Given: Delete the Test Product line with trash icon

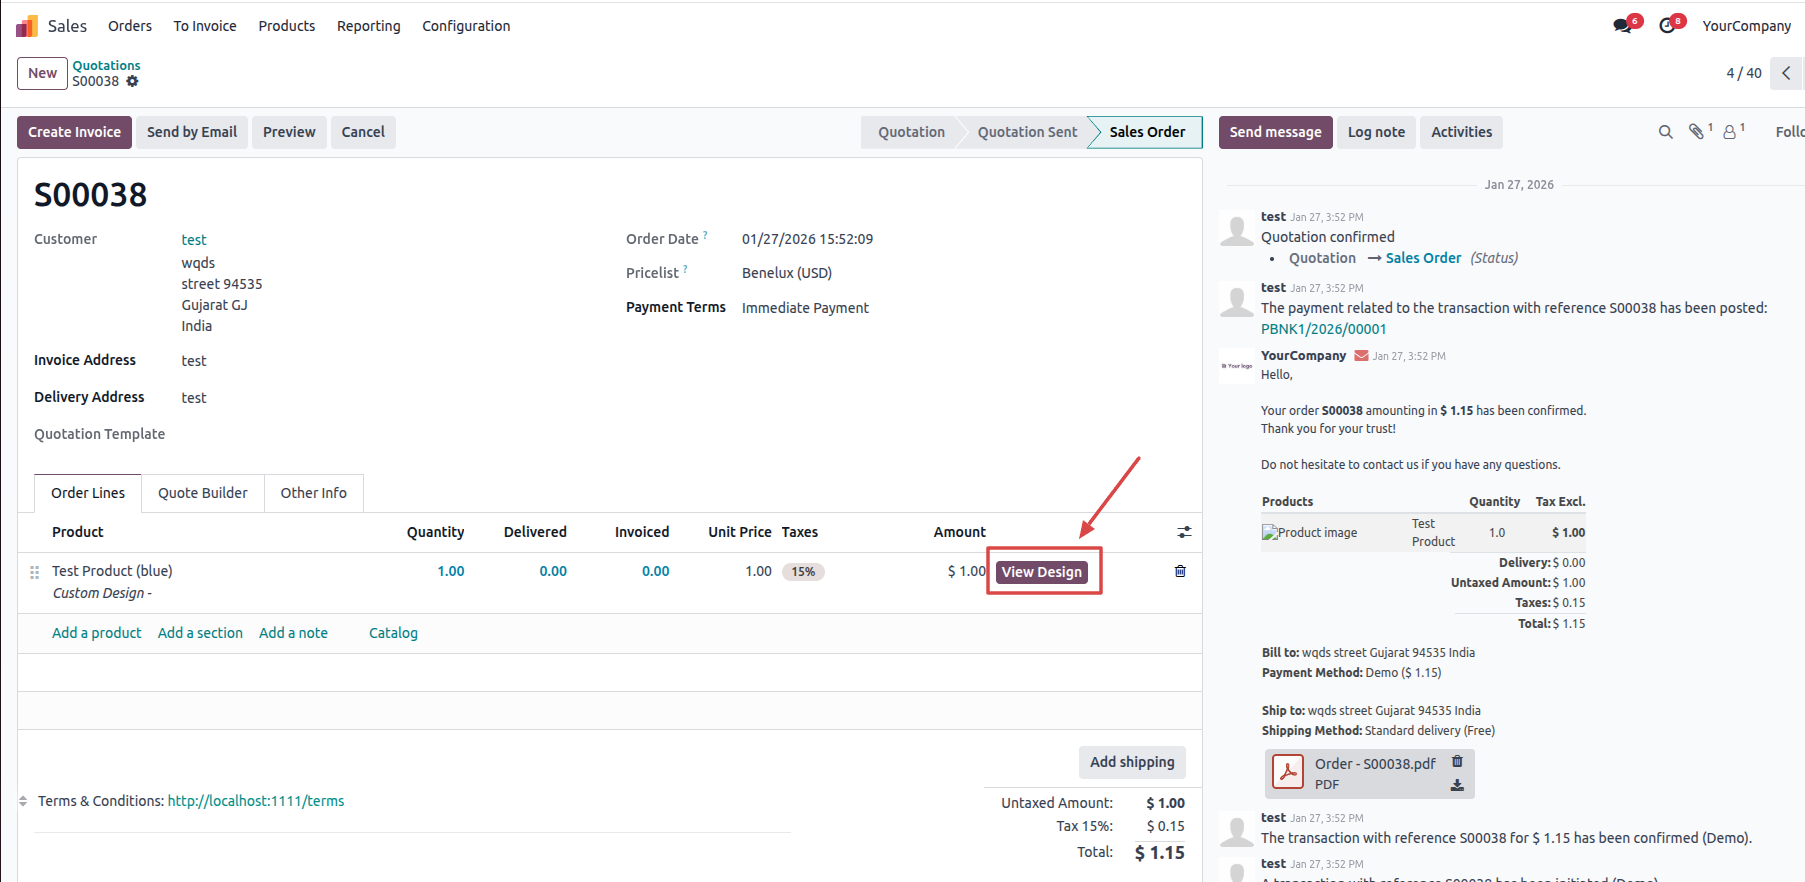Looking at the screenshot, I should click(1180, 571).
